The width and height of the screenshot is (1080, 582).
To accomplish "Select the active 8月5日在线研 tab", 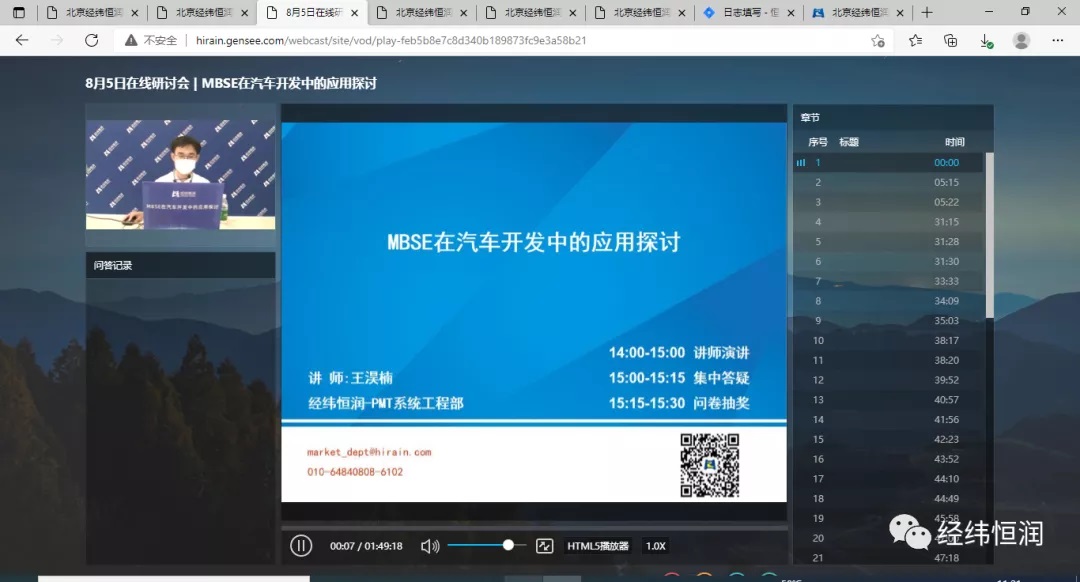I will pos(312,12).
